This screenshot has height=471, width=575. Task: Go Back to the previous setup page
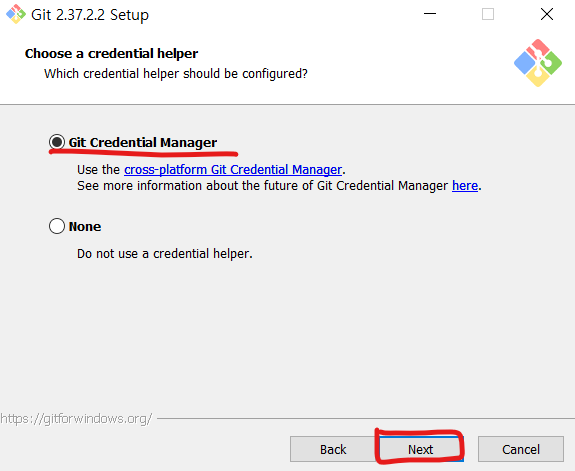333,449
